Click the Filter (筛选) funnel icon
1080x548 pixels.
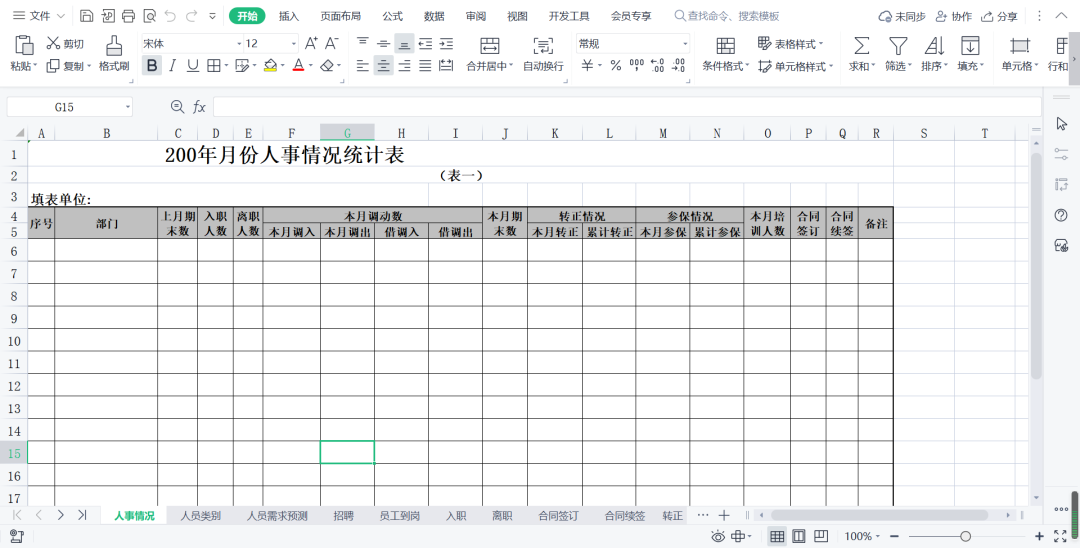897,45
